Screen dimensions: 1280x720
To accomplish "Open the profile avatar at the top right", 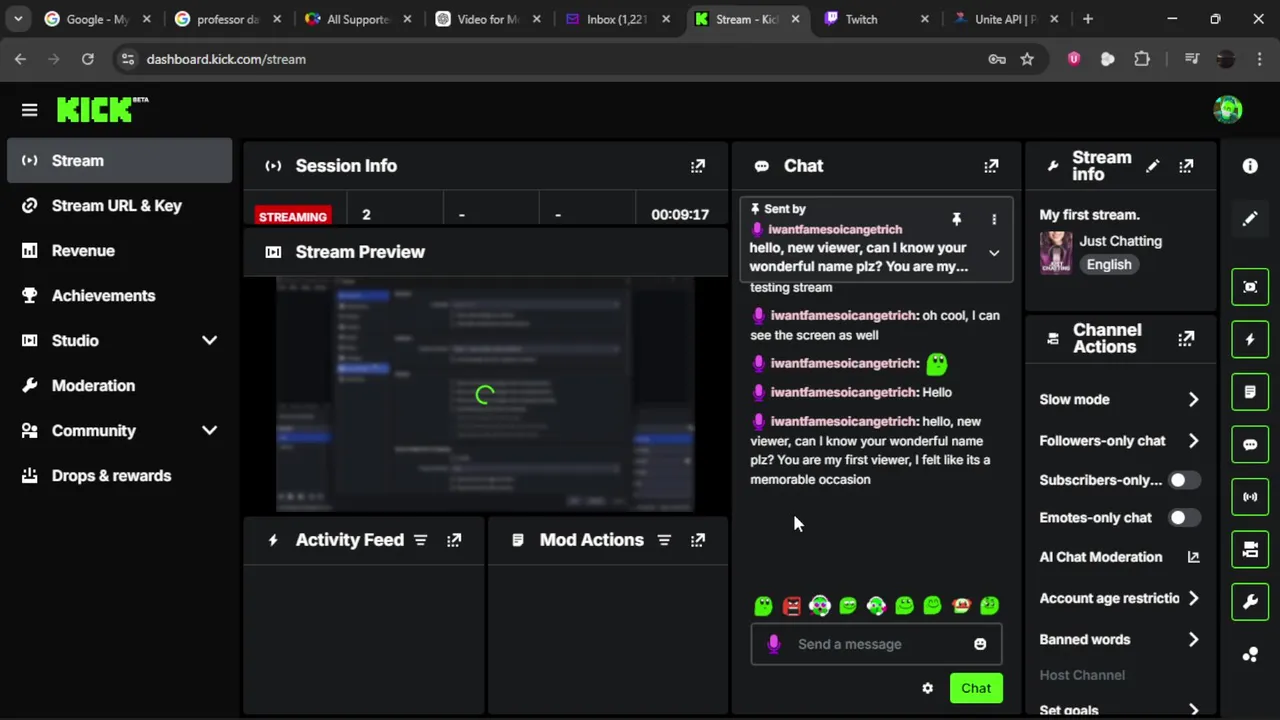I will [x=1228, y=110].
